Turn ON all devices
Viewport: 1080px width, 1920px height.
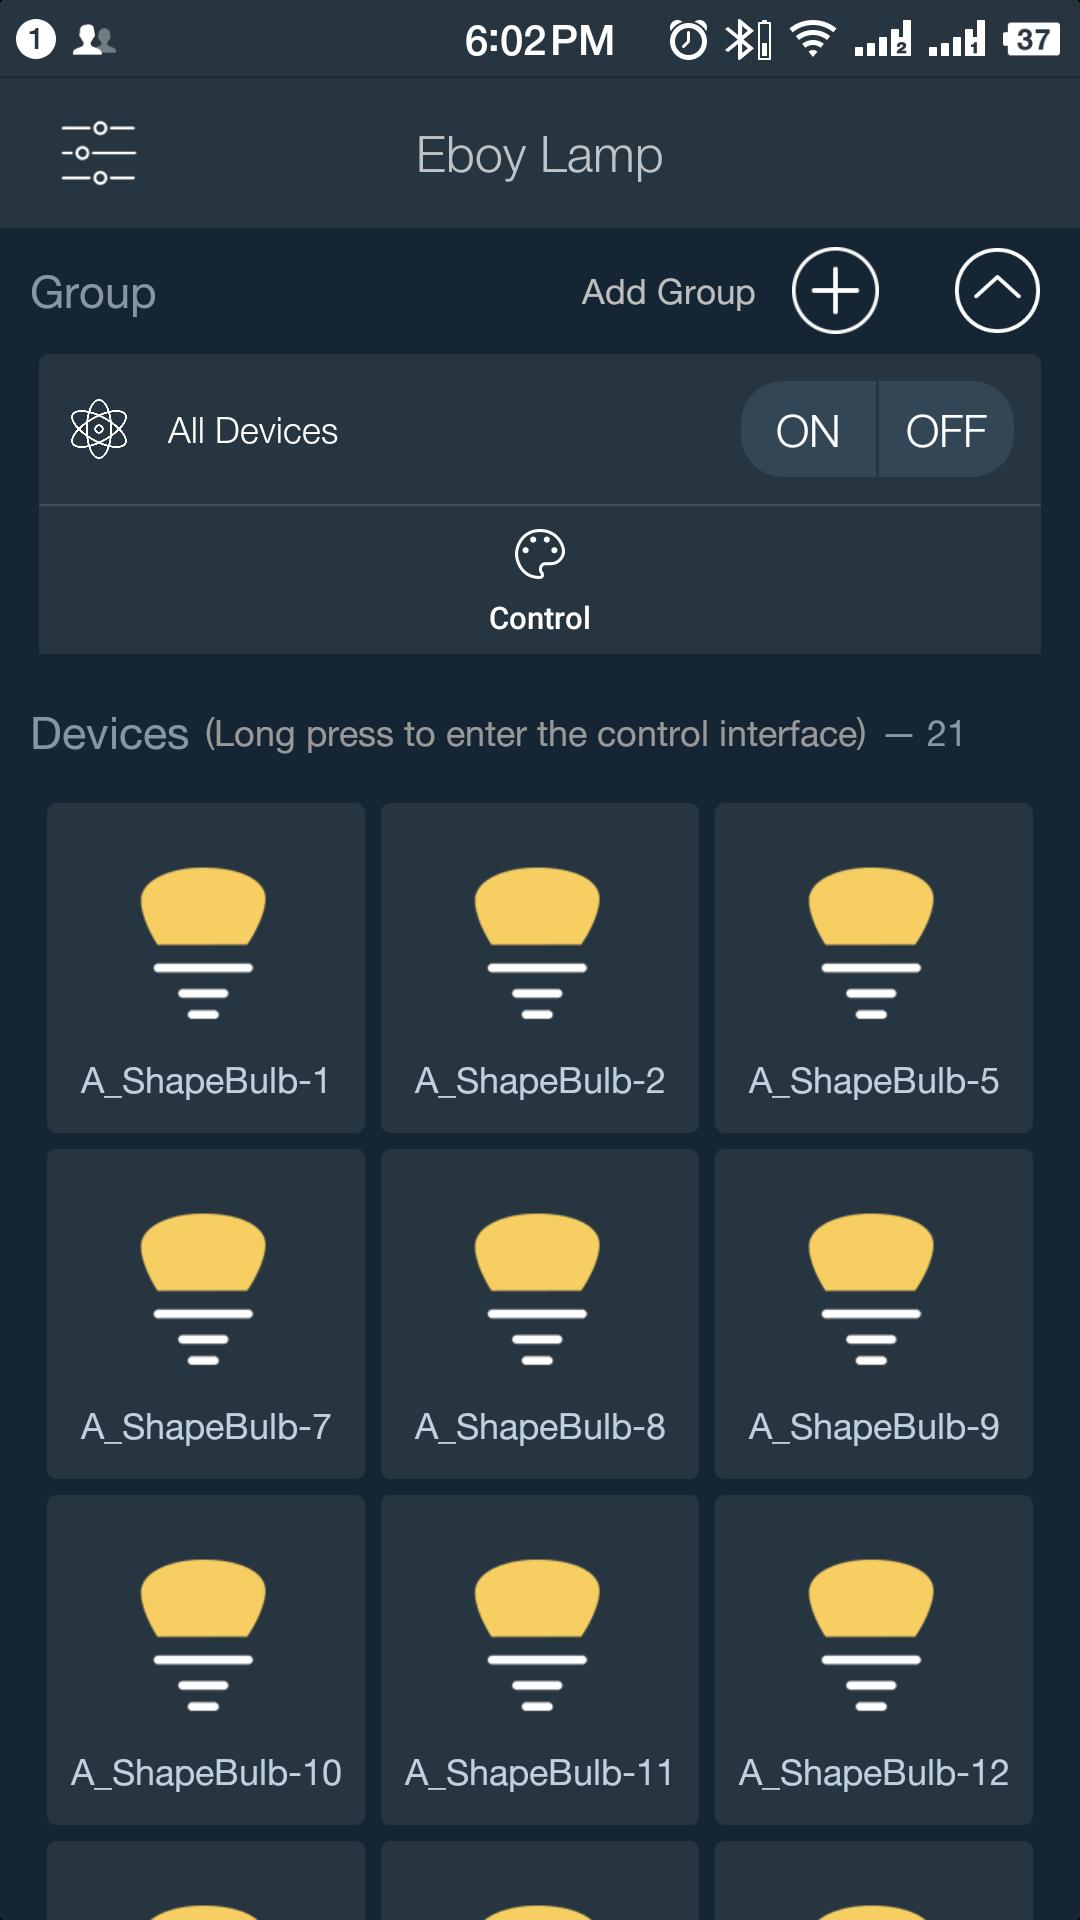[x=808, y=431]
